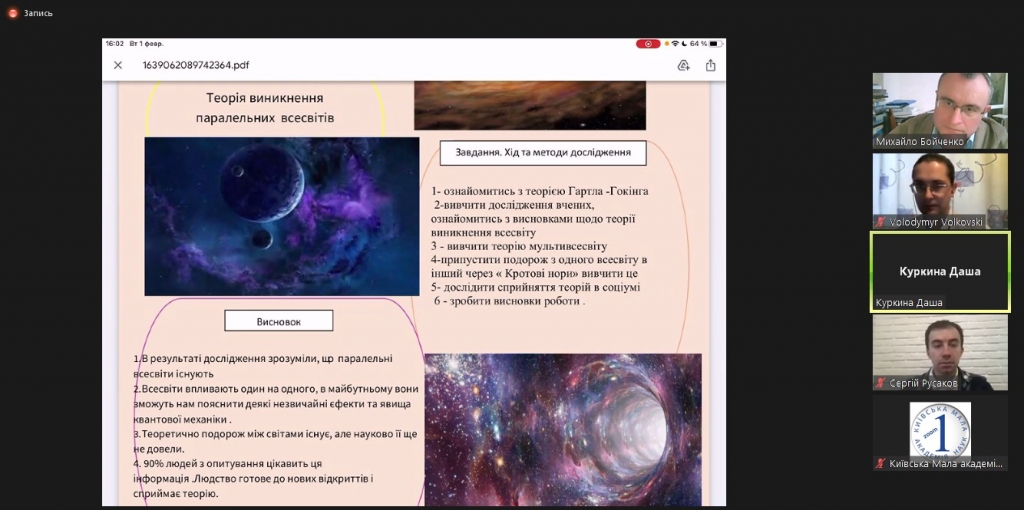The width and height of the screenshot is (1024, 510).
Task: Tap the battery icon in iPad status bar
Action: 716,44
